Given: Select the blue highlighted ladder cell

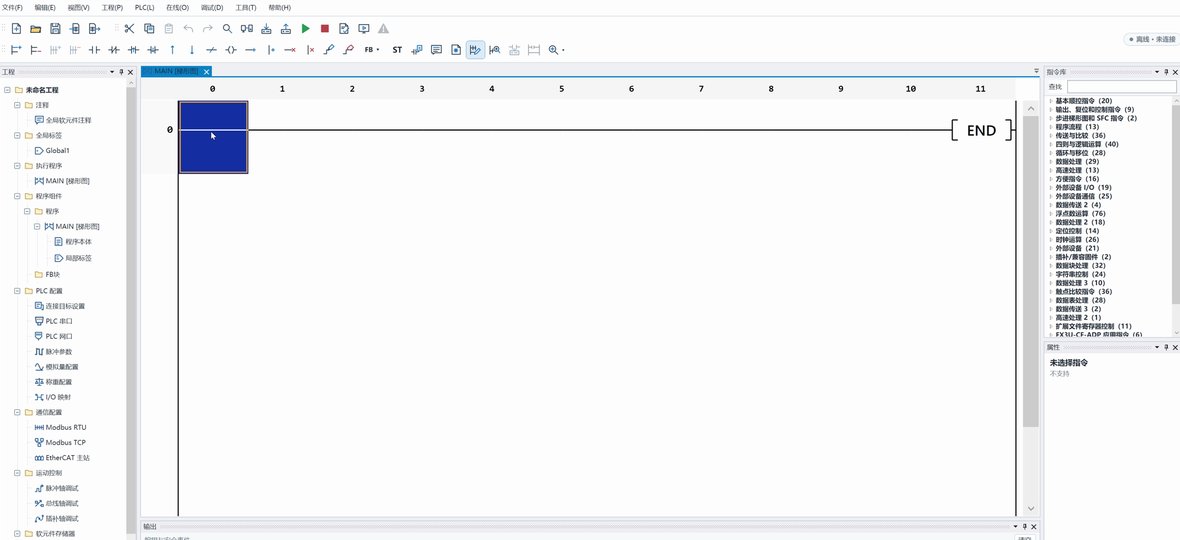Looking at the screenshot, I should click(213, 137).
